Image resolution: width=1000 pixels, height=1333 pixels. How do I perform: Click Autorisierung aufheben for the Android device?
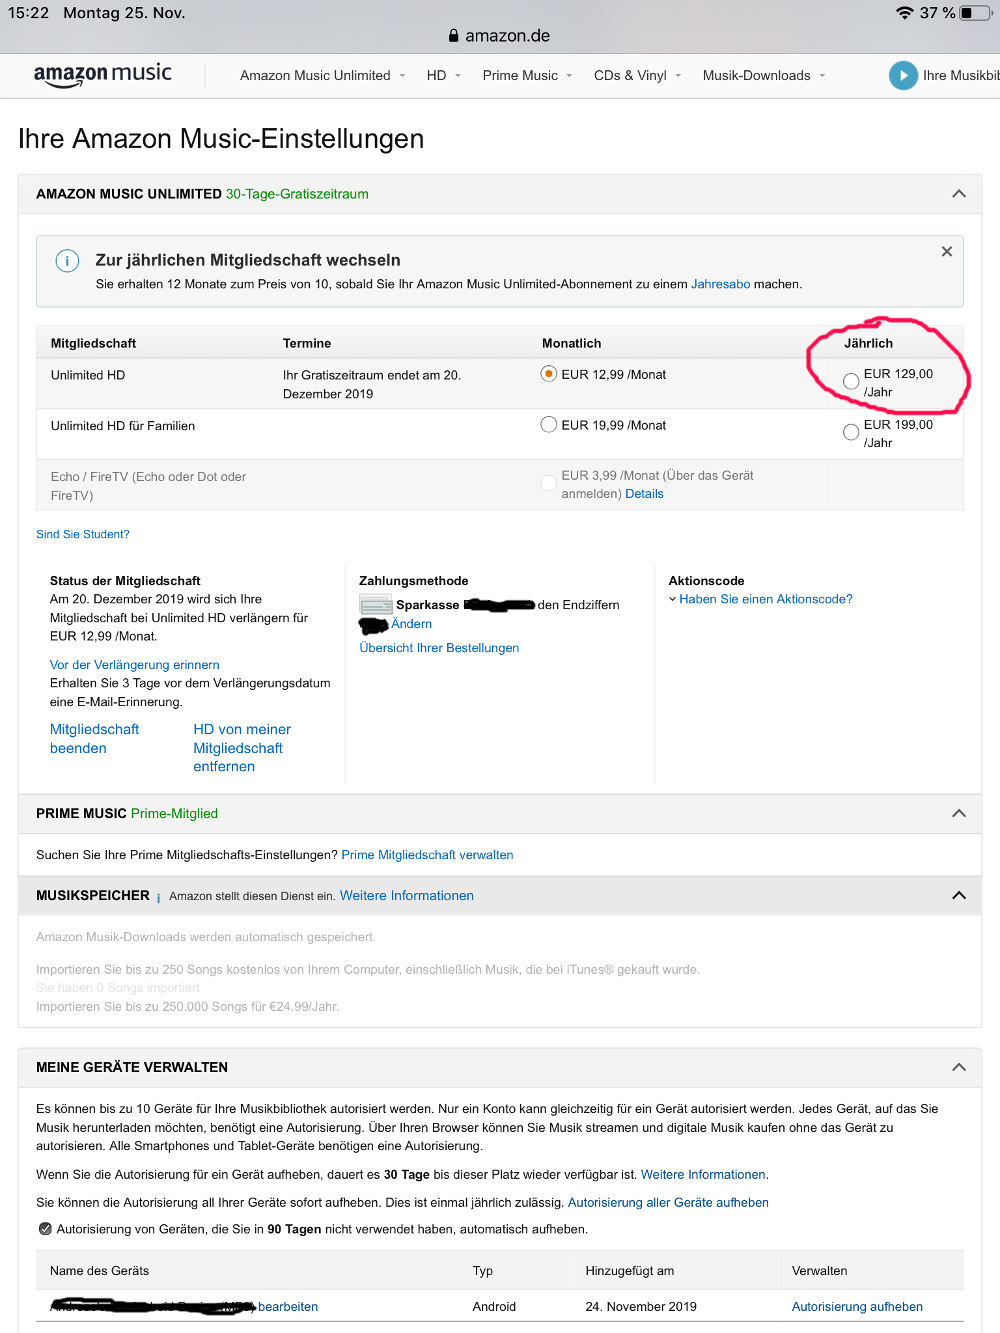point(857,1306)
